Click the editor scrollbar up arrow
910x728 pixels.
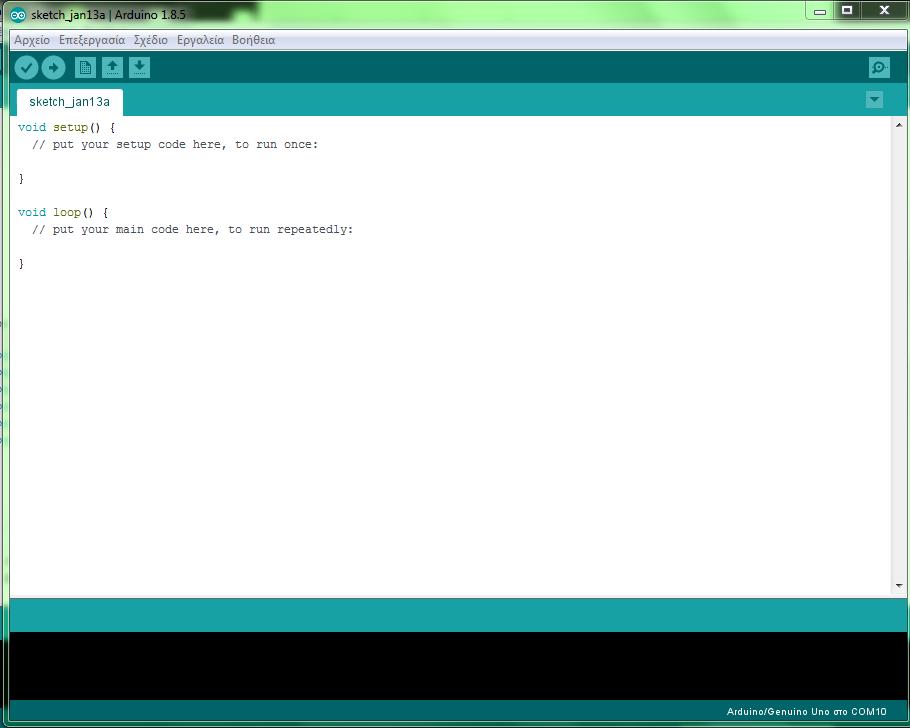tap(899, 125)
